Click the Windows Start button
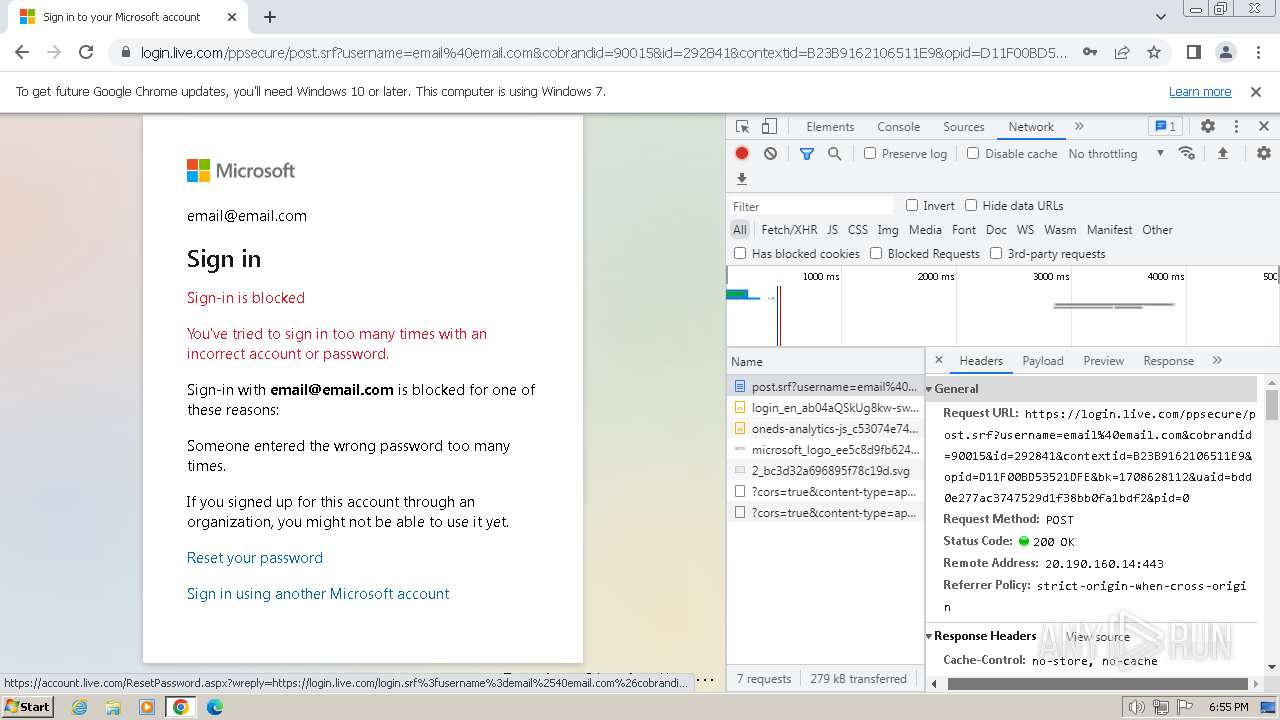This screenshot has width=1280, height=720. [28, 706]
